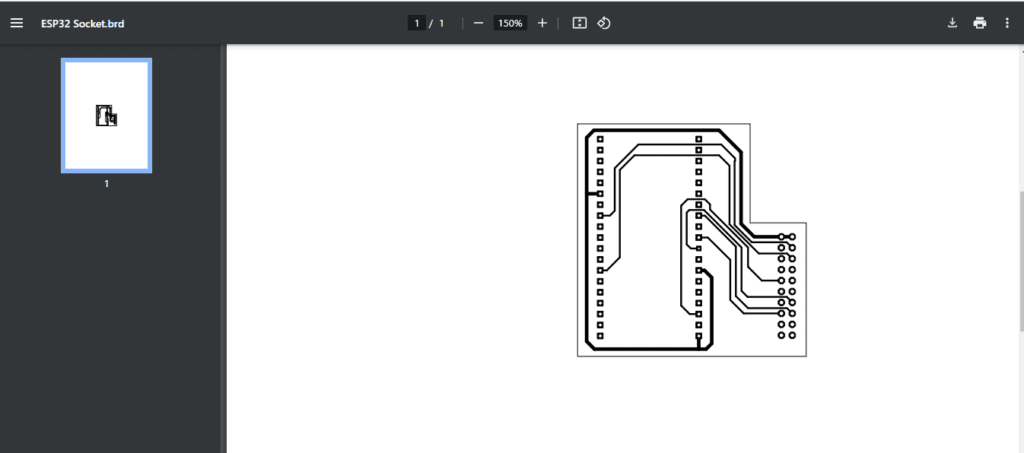
Task: Select the 150% zoom level field
Action: pyautogui.click(x=510, y=23)
